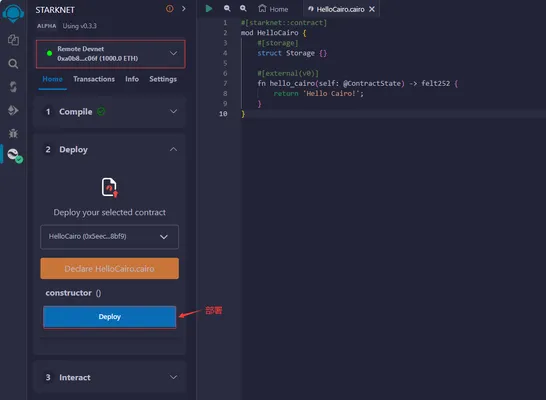The width and height of the screenshot is (546, 400).
Task: Open the Remote Devnet account dropdown
Action: 110,54
